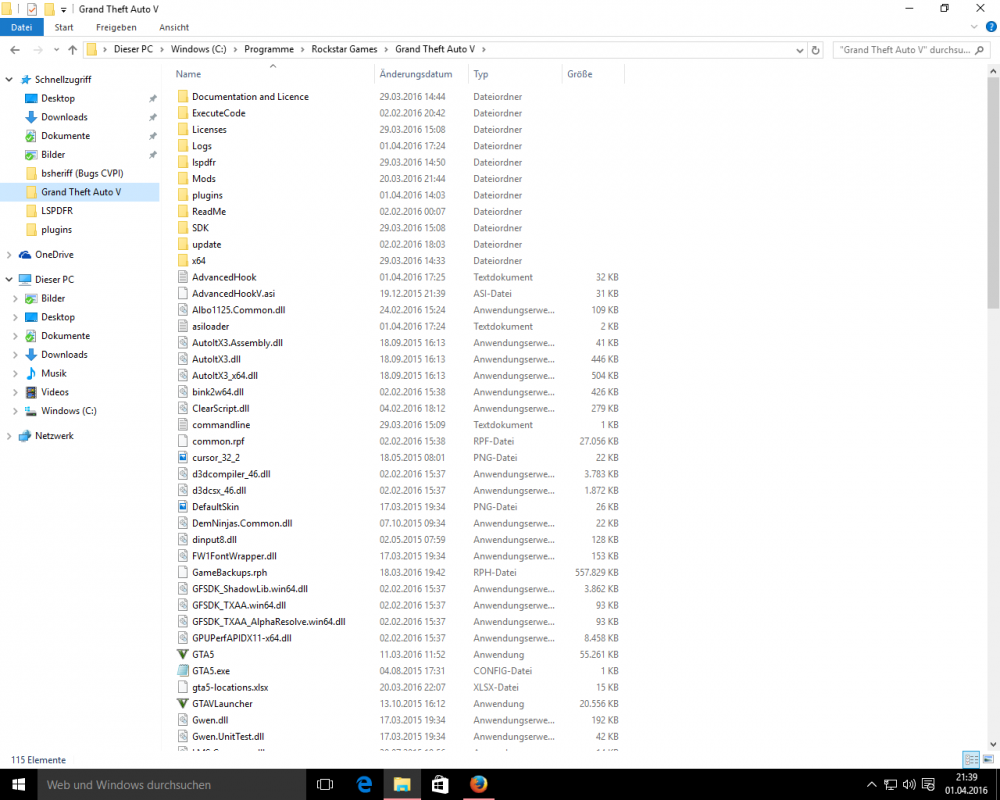Screen dimensions: 1000x800
Task: Go up one folder level arrow
Action: point(72,50)
